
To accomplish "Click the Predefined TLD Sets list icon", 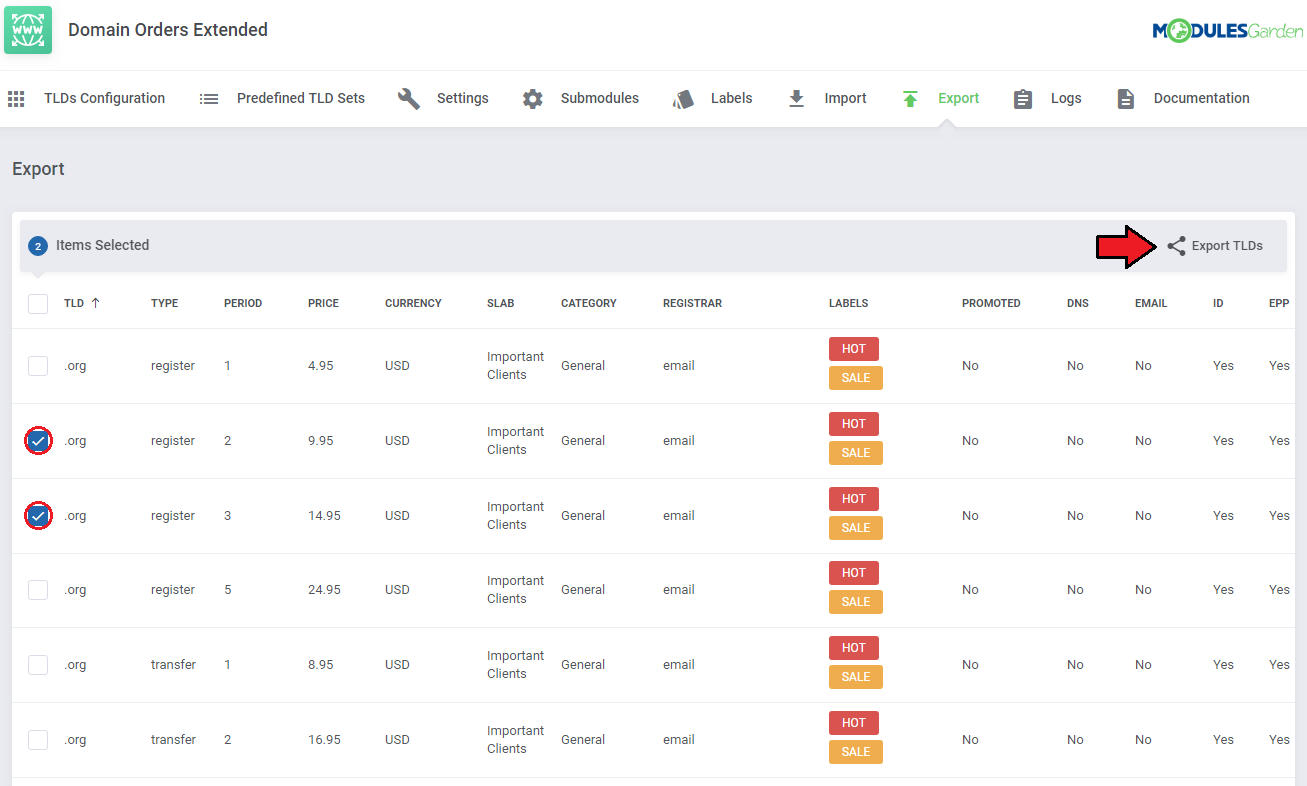I will click(x=209, y=99).
